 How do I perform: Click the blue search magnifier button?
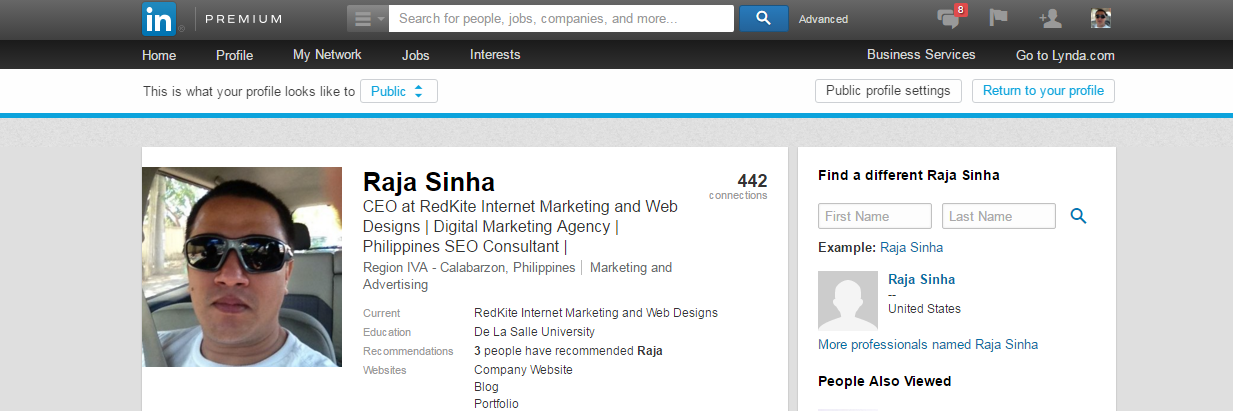coord(764,18)
